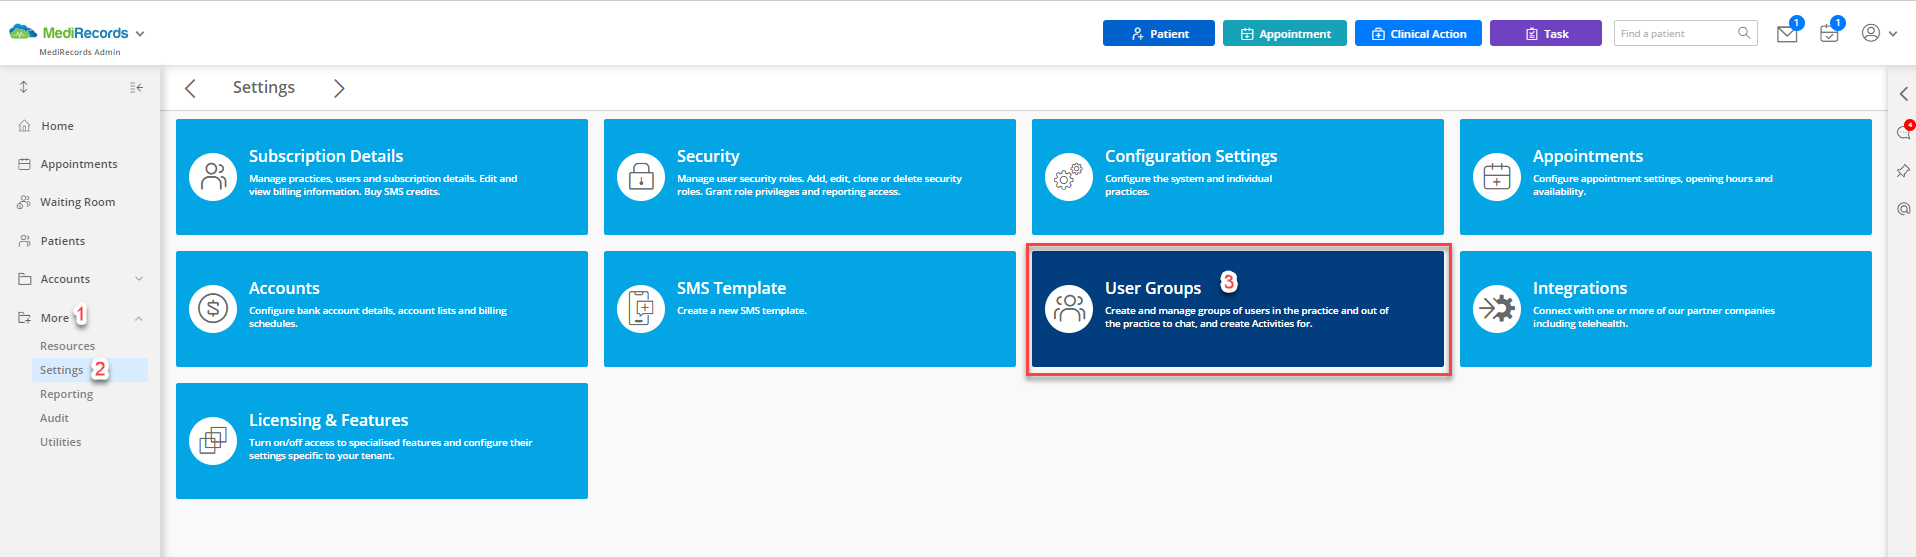The height and width of the screenshot is (557, 1916).
Task: Open the Accounts settings tile
Action: [382, 309]
